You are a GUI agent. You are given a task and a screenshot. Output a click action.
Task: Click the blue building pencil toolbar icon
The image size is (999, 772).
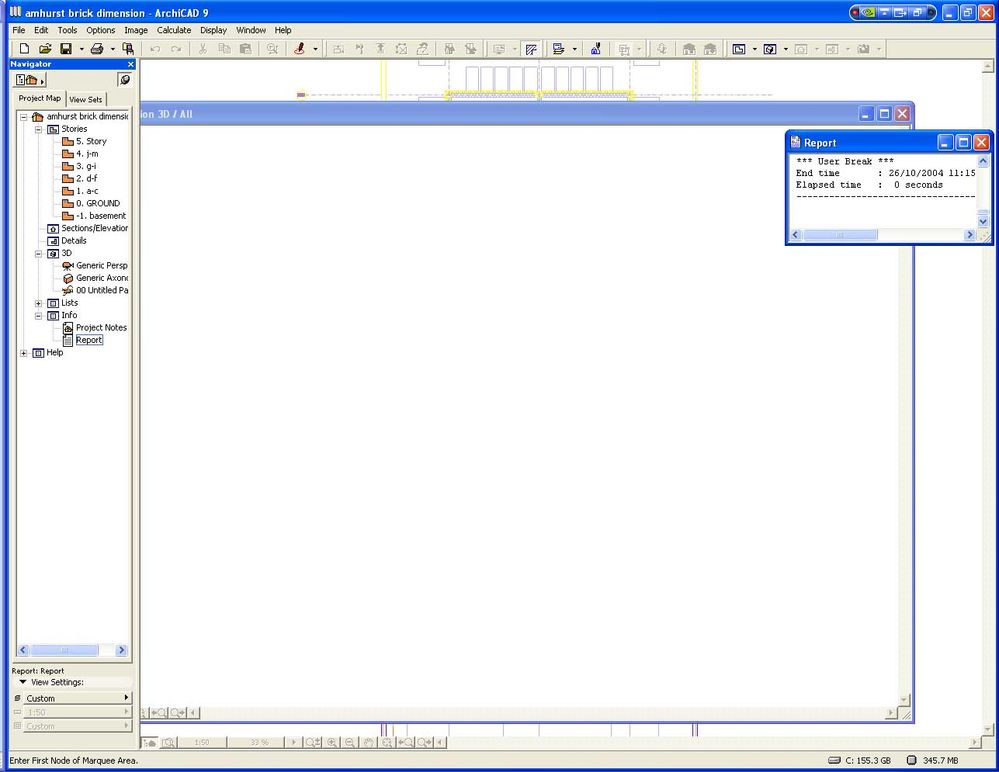click(x=596, y=49)
